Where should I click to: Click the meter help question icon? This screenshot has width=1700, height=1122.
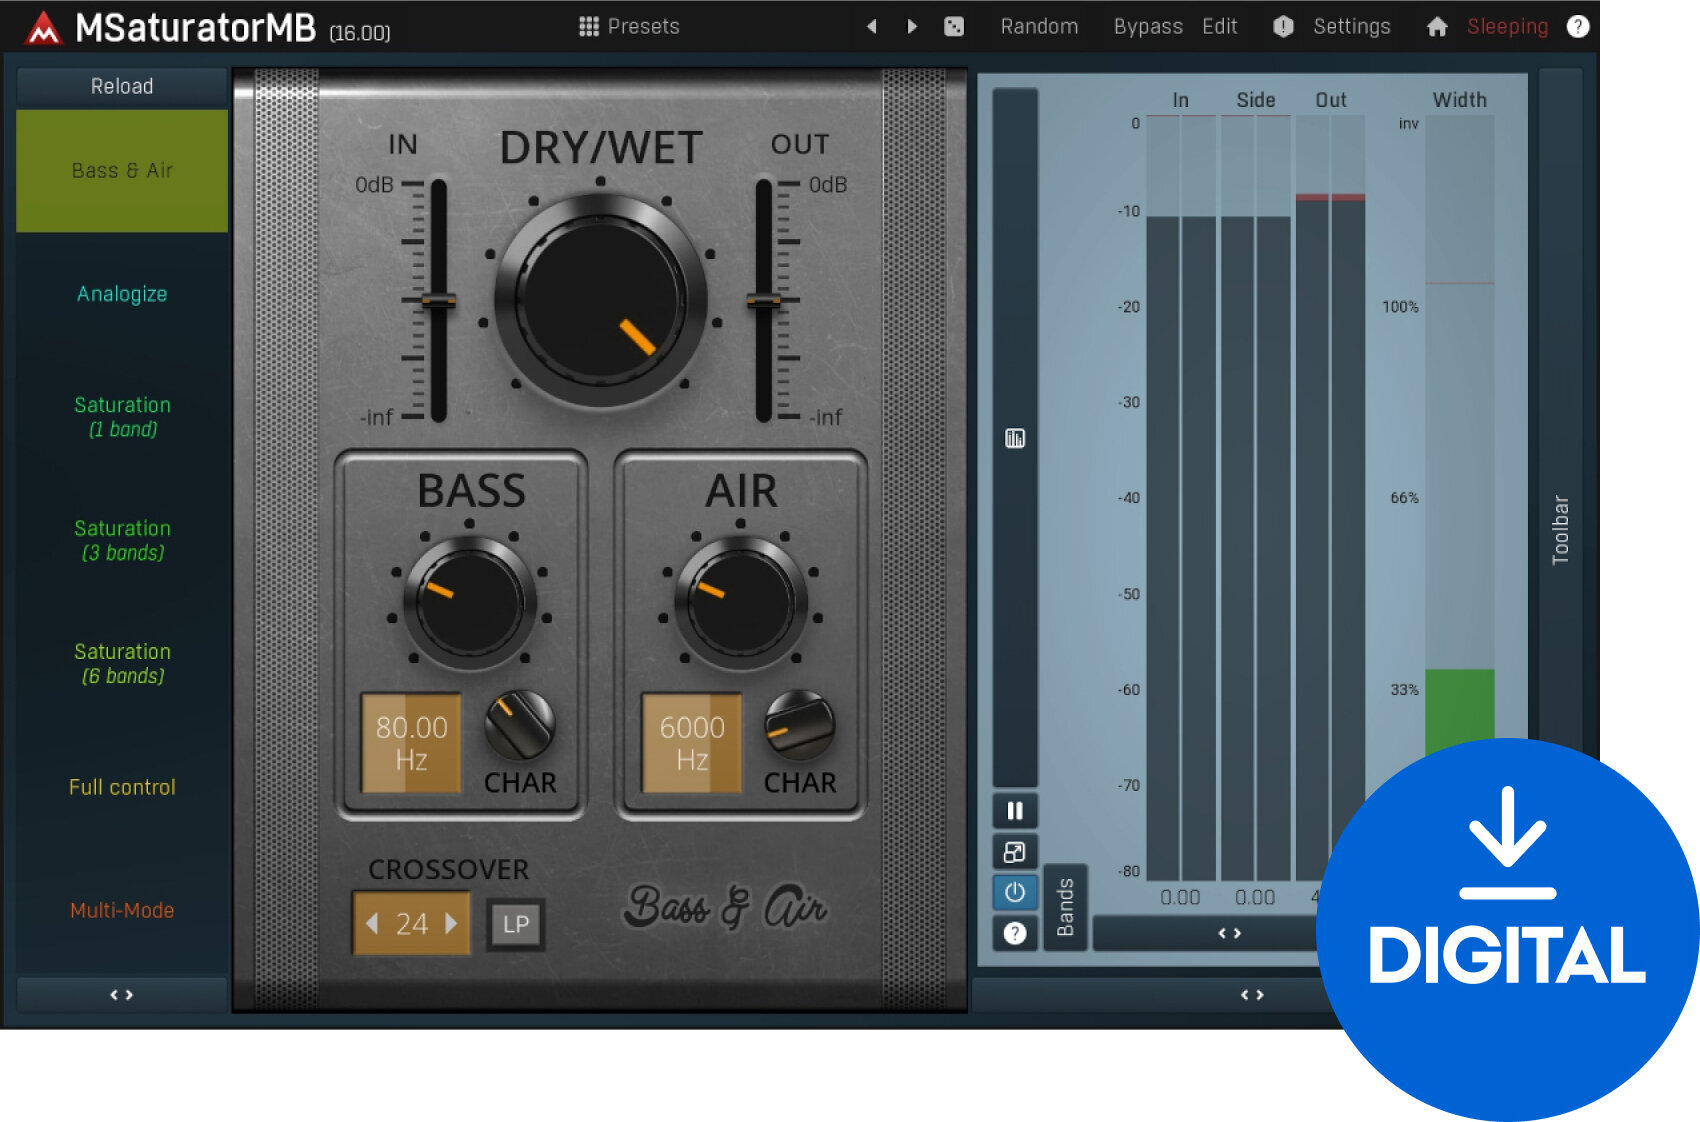pyautogui.click(x=1014, y=933)
